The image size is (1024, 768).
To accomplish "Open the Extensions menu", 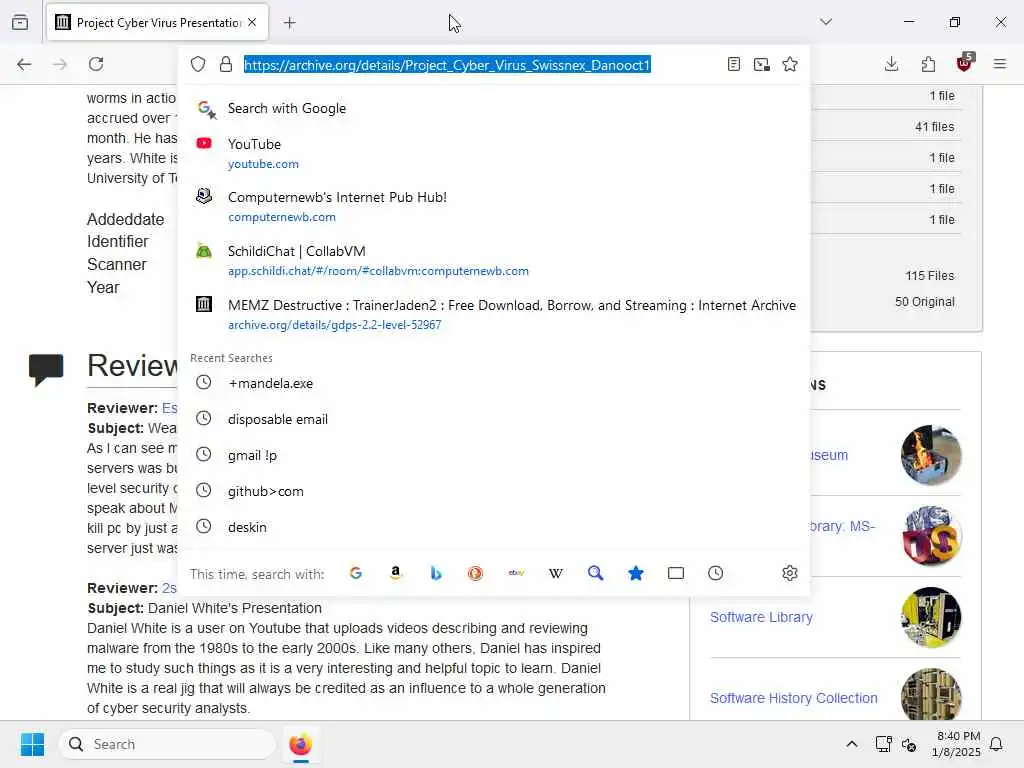I will [x=928, y=64].
